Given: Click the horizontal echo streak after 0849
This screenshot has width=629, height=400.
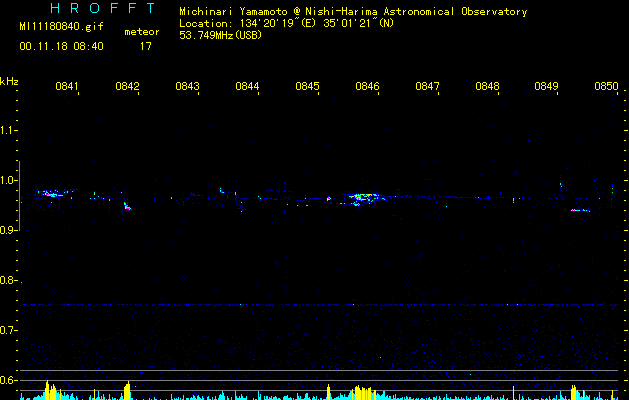Looking at the screenshot, I should tap(580, 210).
